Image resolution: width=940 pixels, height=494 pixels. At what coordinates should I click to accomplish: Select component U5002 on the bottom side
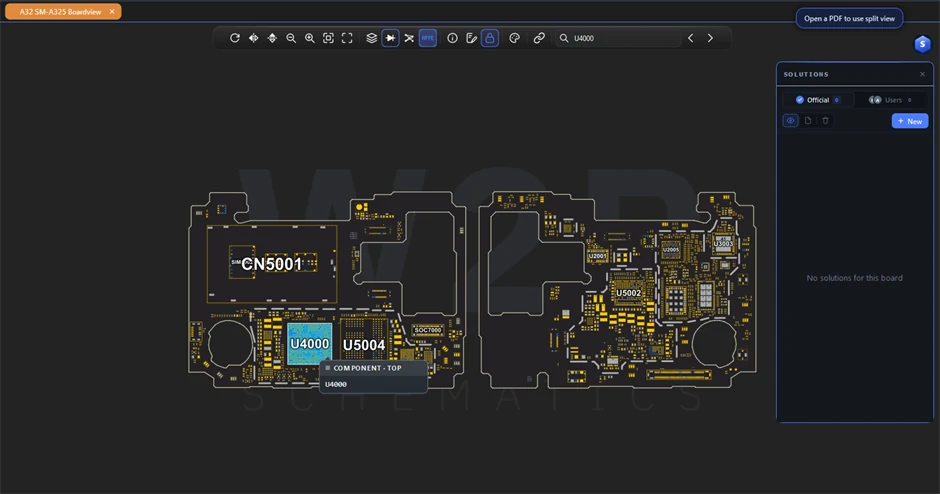click(629, 293)
